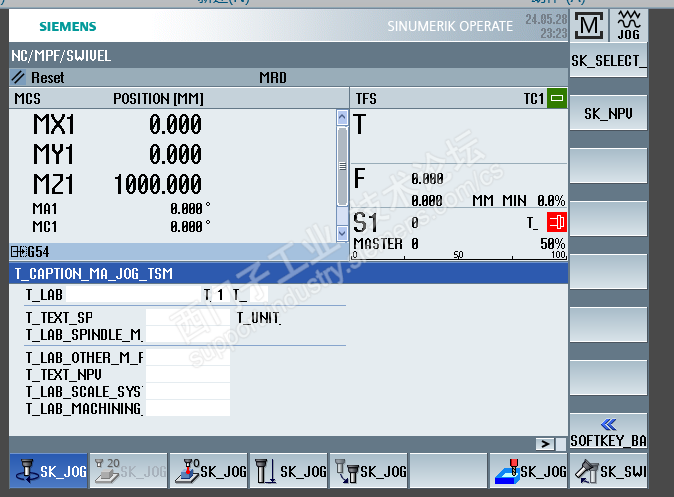Click the T_LAB tool name input field
Image resolution: width=674 pixels, height=497 pixels.
[133, 295]
